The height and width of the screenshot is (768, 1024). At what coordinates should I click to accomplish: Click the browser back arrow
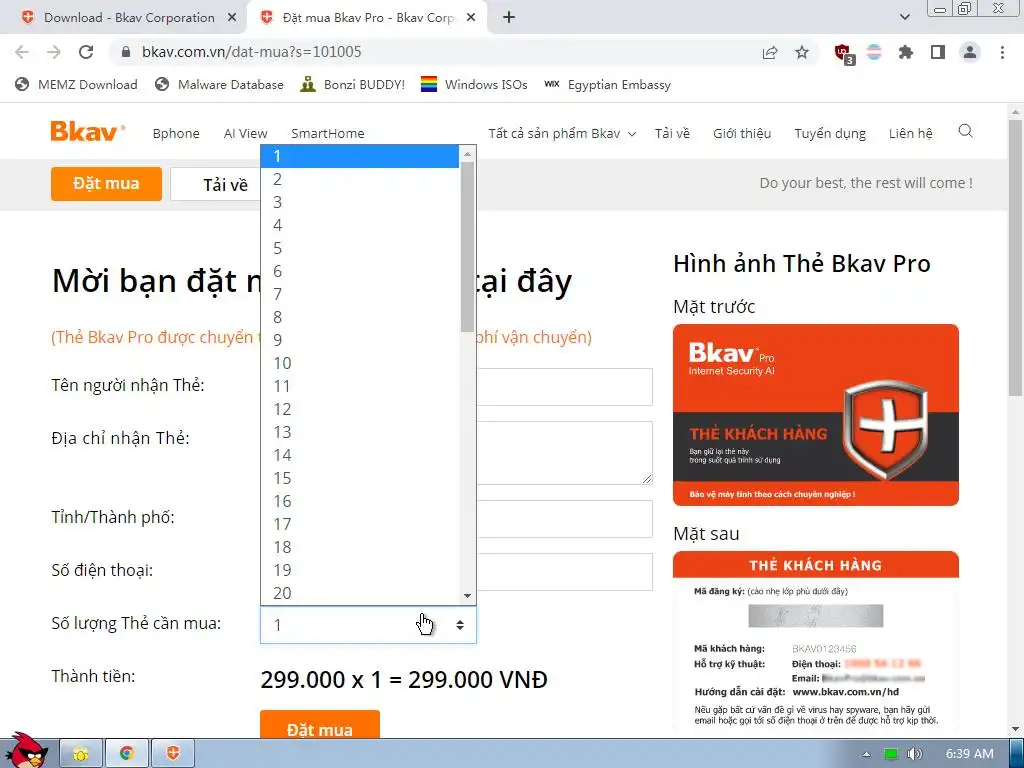[x=22, y=52]
